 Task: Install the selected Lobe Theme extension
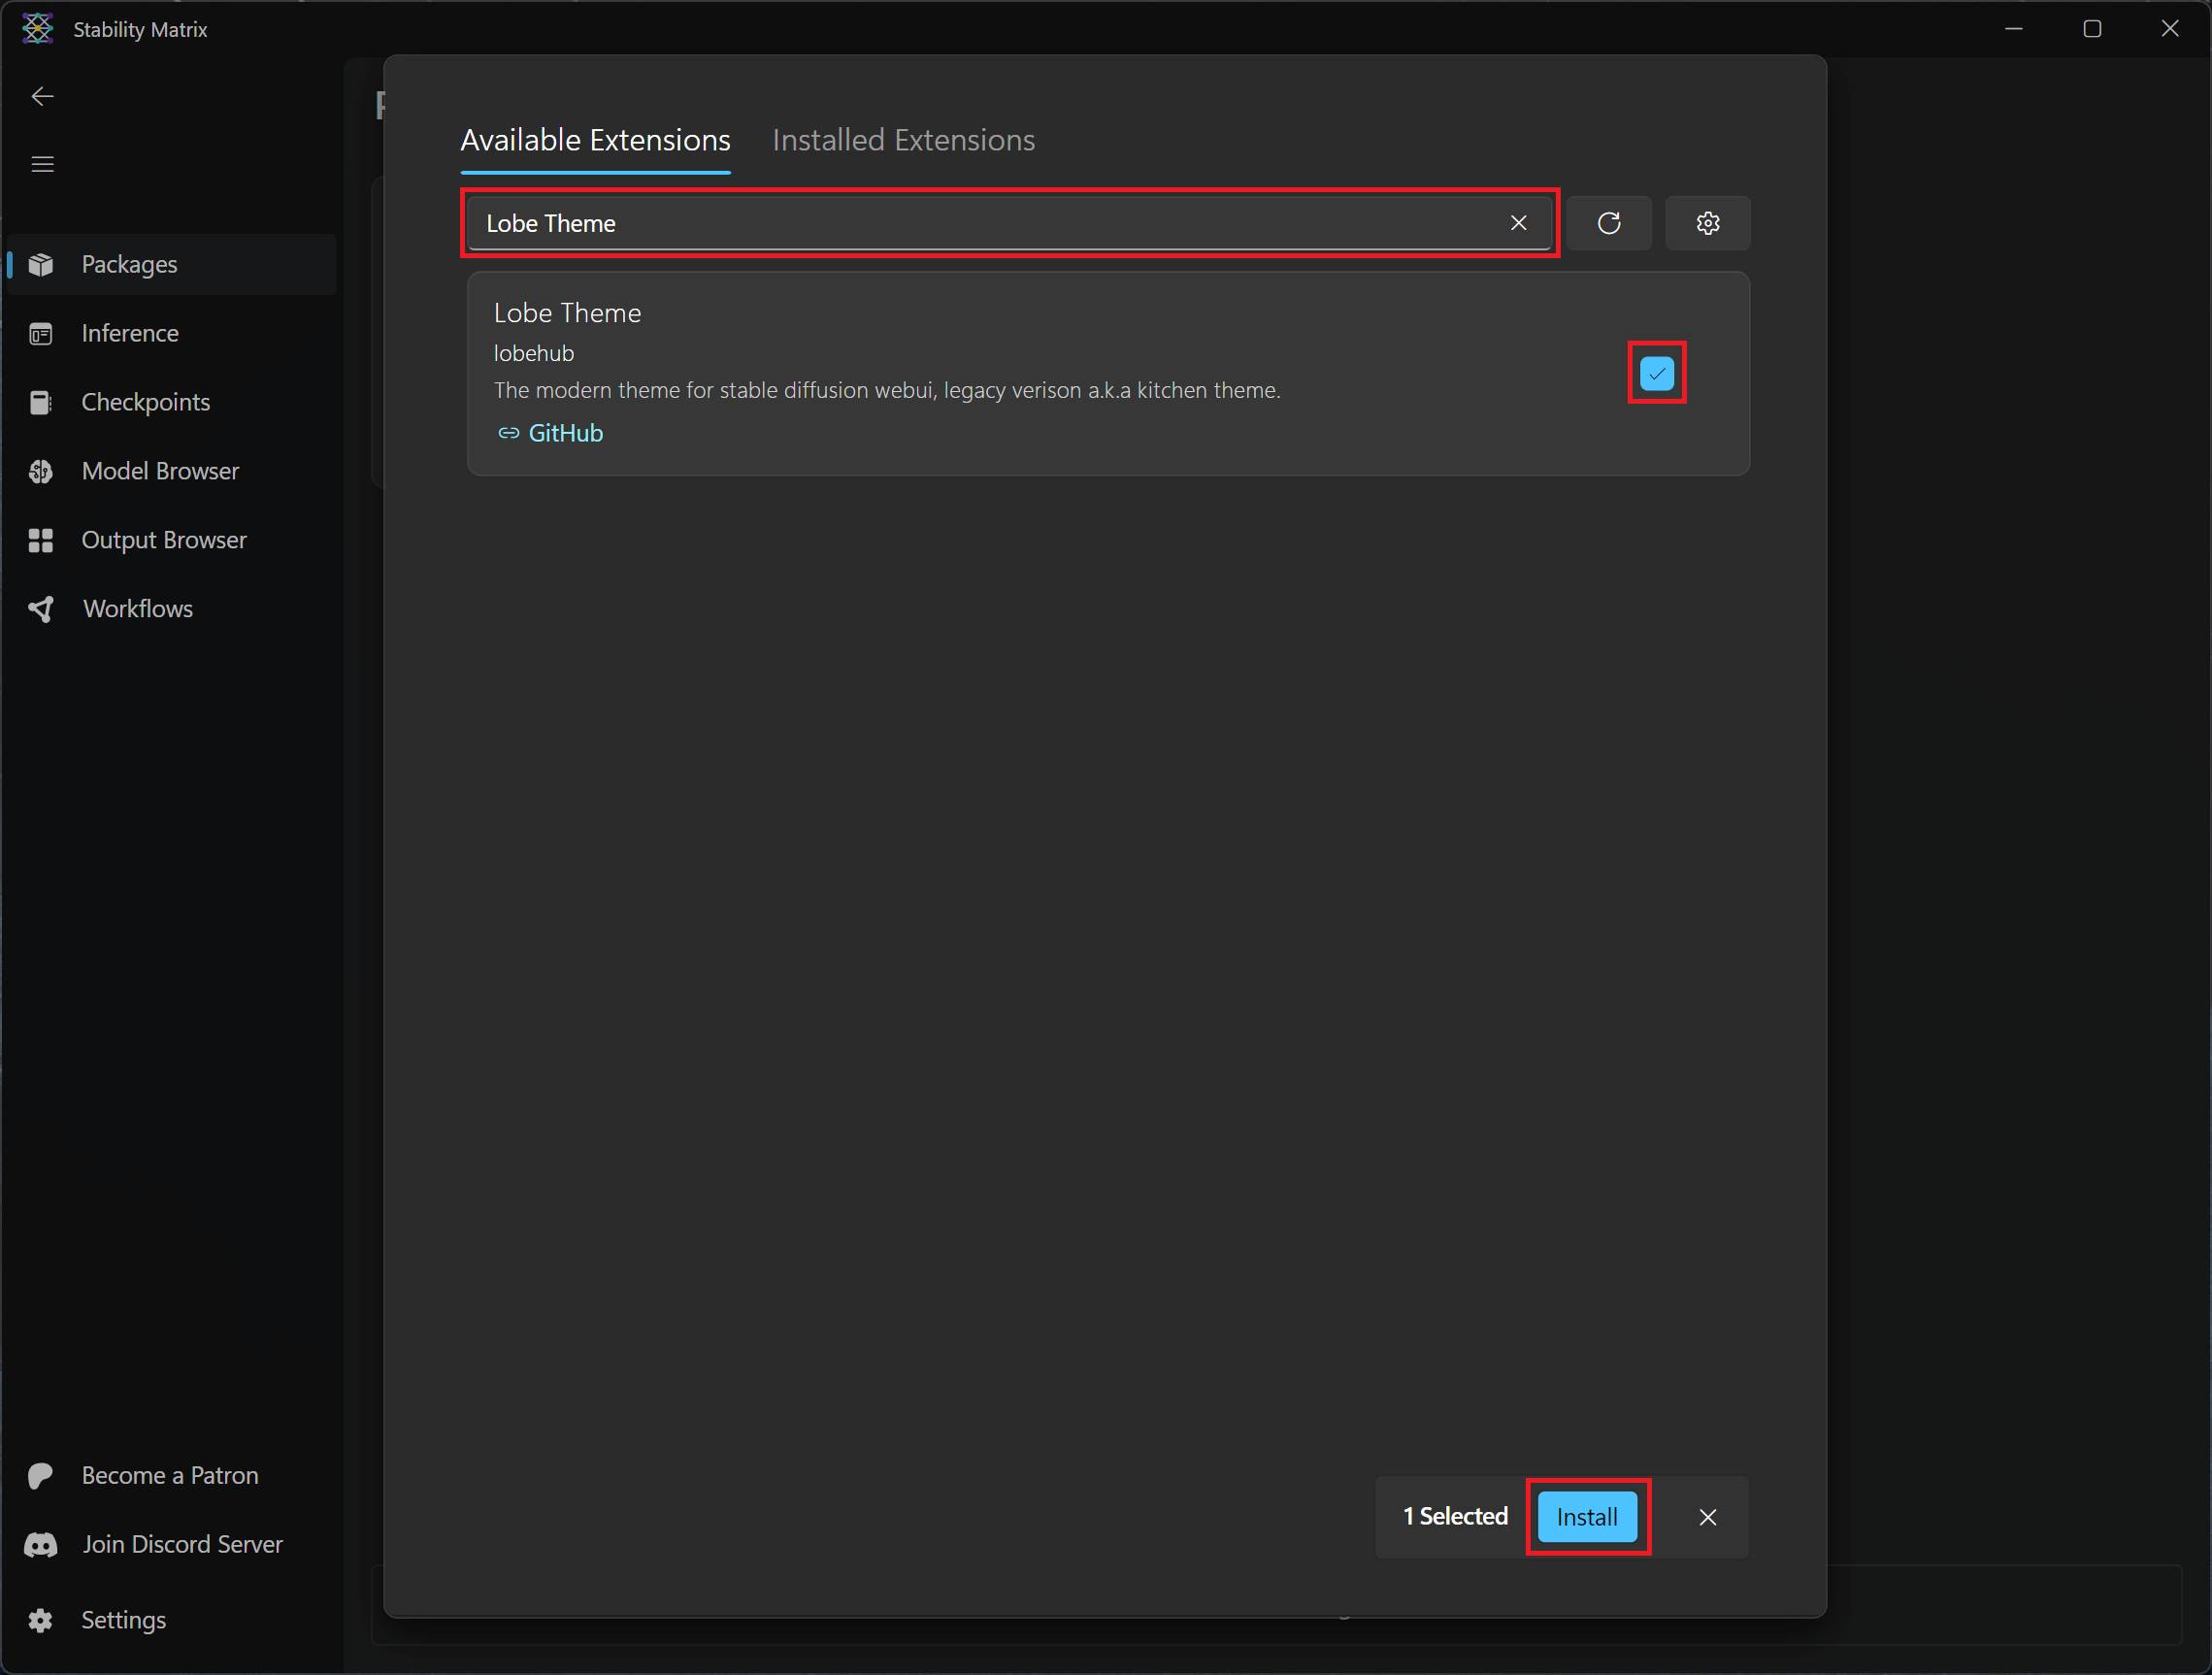tap(1587, 1516)
